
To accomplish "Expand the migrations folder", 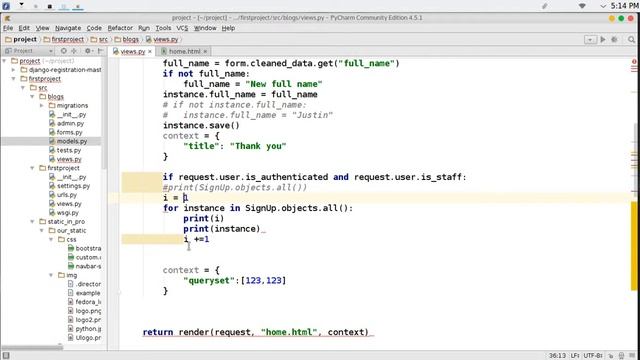I will pos(42,106).
